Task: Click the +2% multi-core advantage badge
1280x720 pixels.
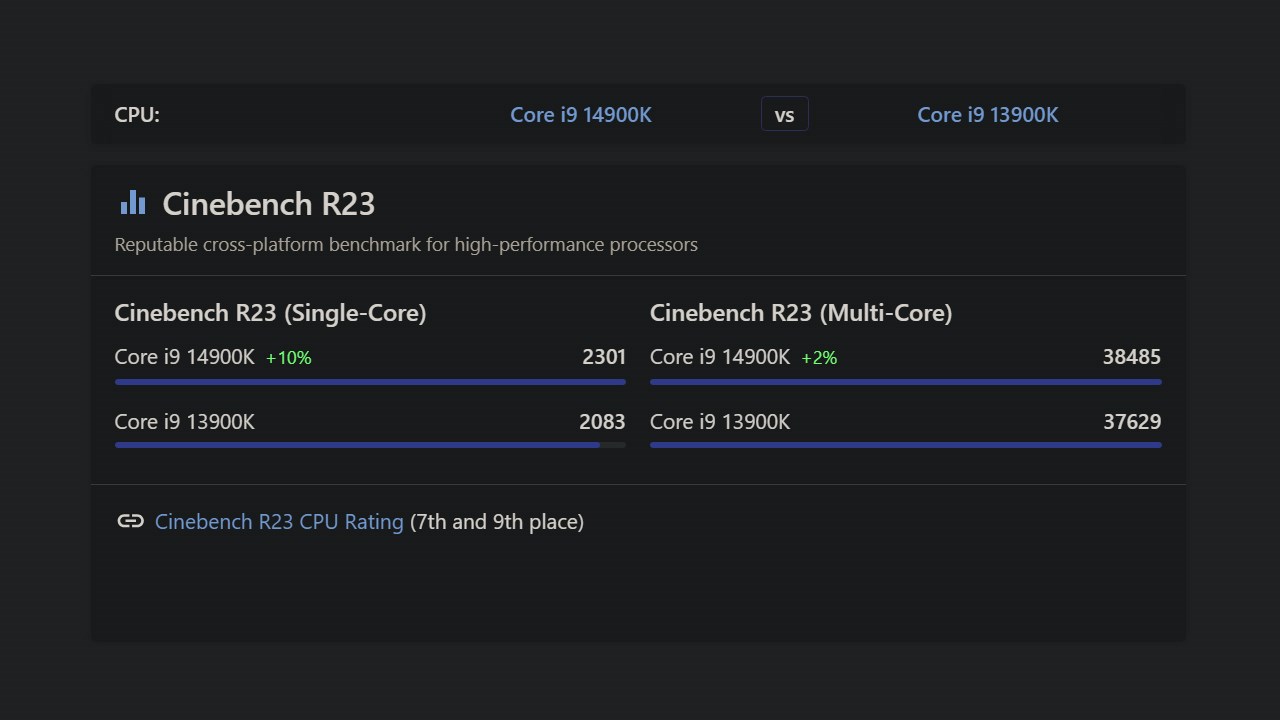Action: pos(819,358)
